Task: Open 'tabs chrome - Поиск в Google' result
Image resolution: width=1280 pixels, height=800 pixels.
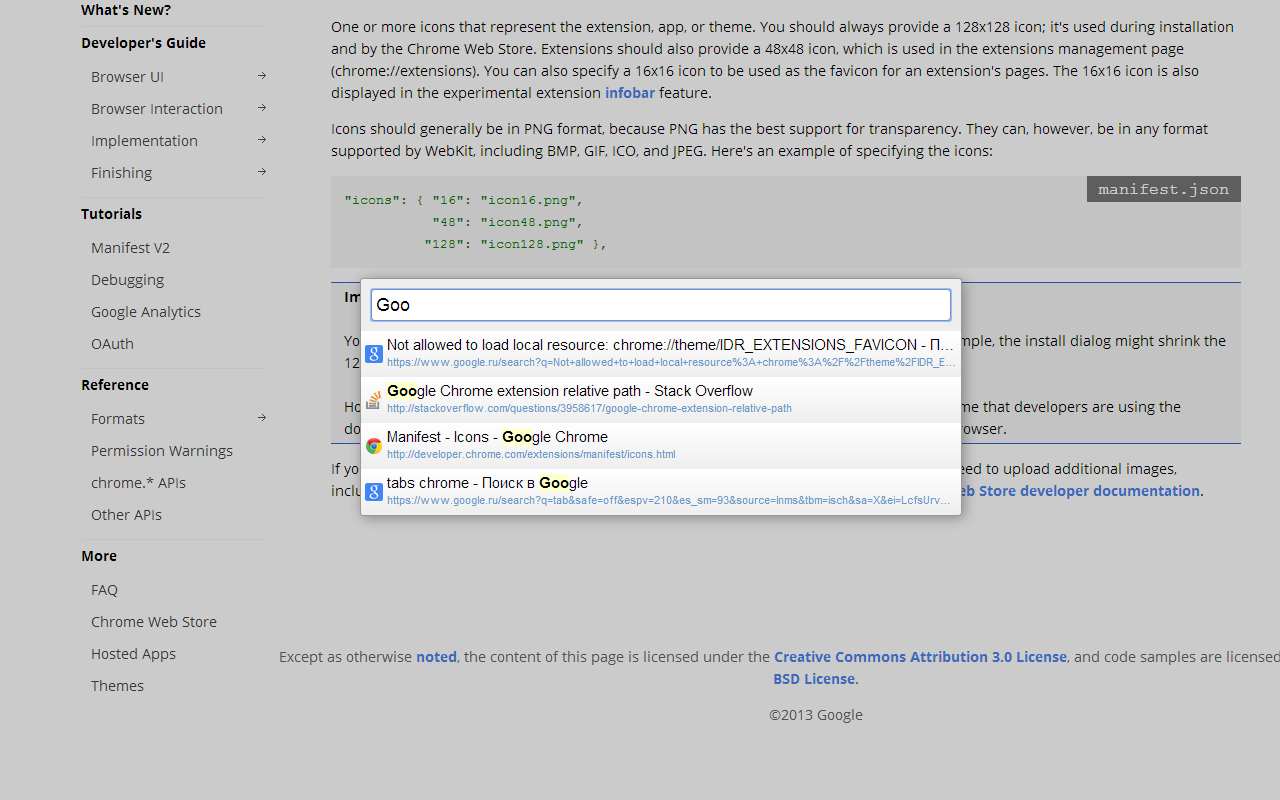Action: click(x=661, y=492)
